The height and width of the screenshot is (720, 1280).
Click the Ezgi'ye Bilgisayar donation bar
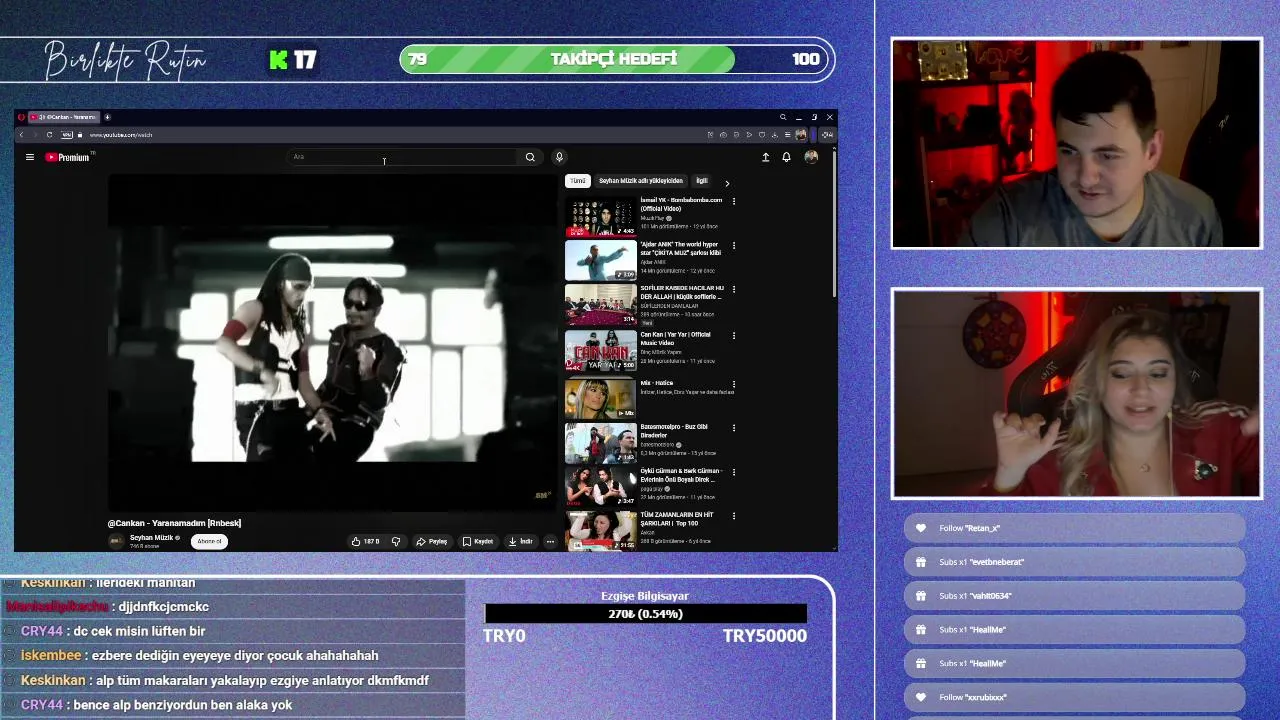645,614
